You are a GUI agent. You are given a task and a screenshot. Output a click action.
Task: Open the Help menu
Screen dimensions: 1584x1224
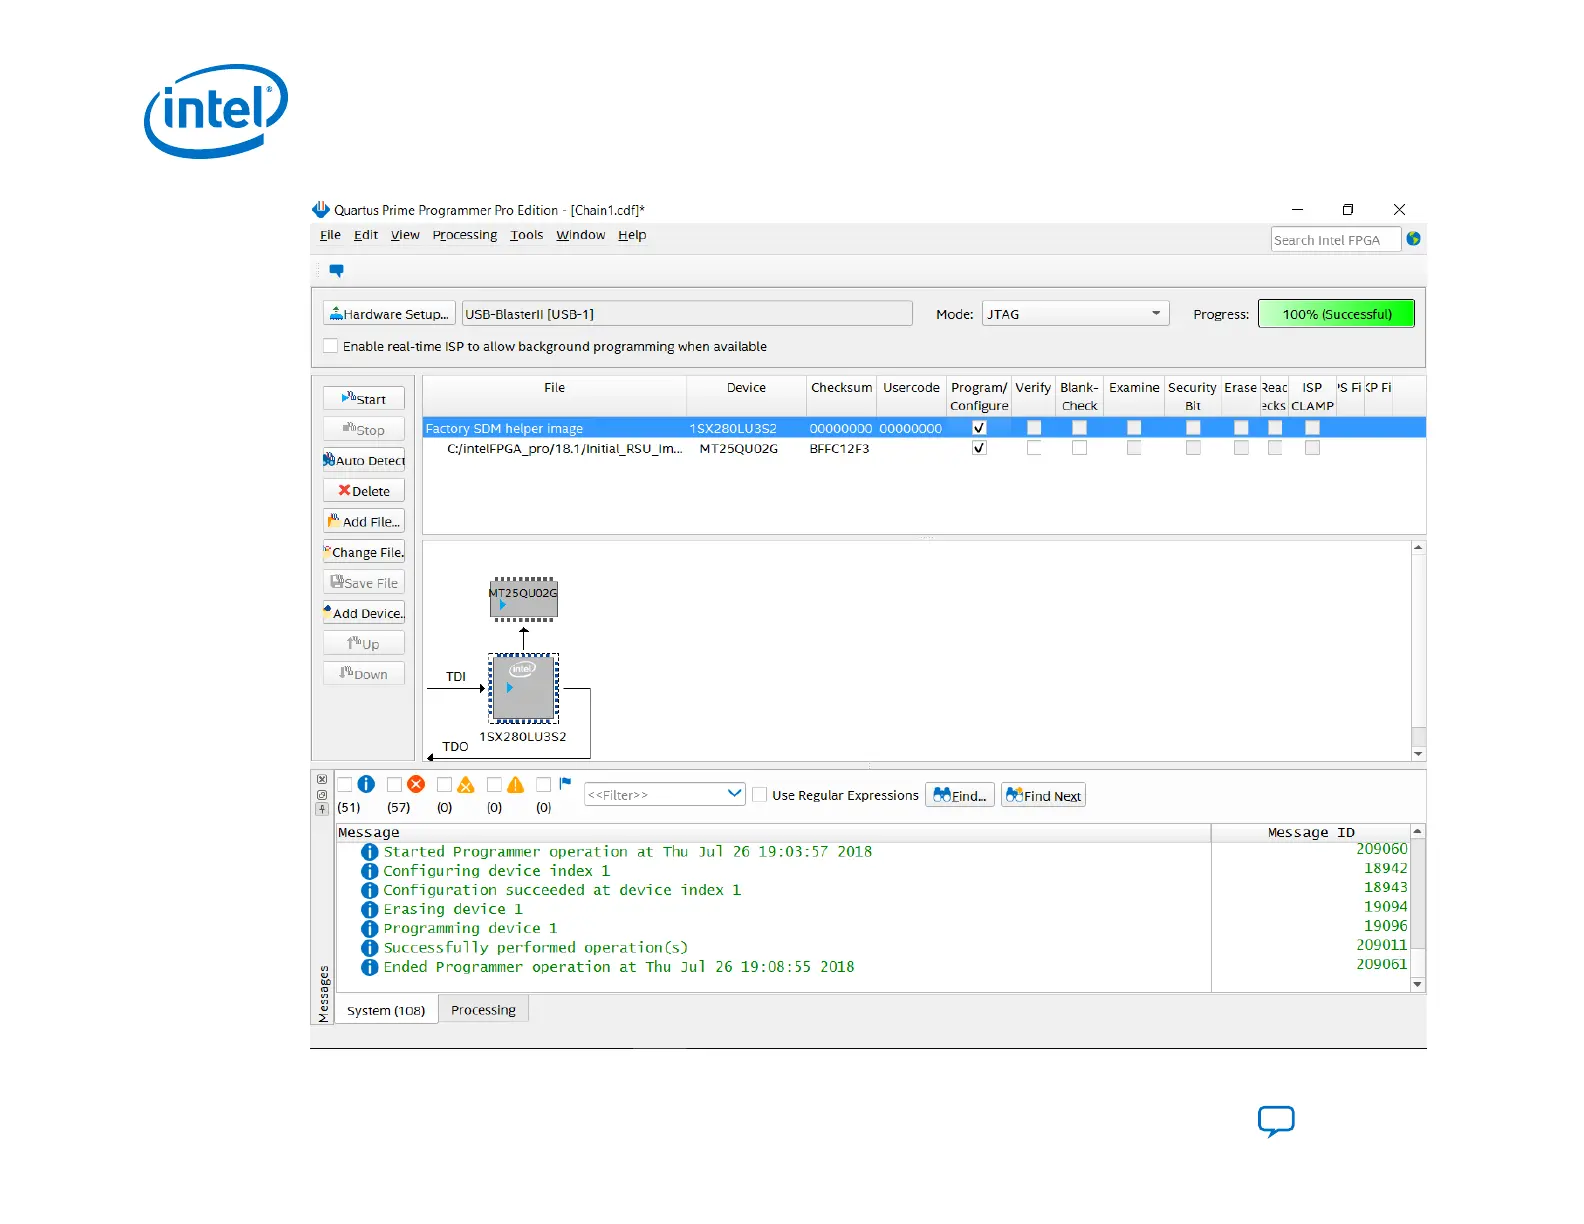632,235
